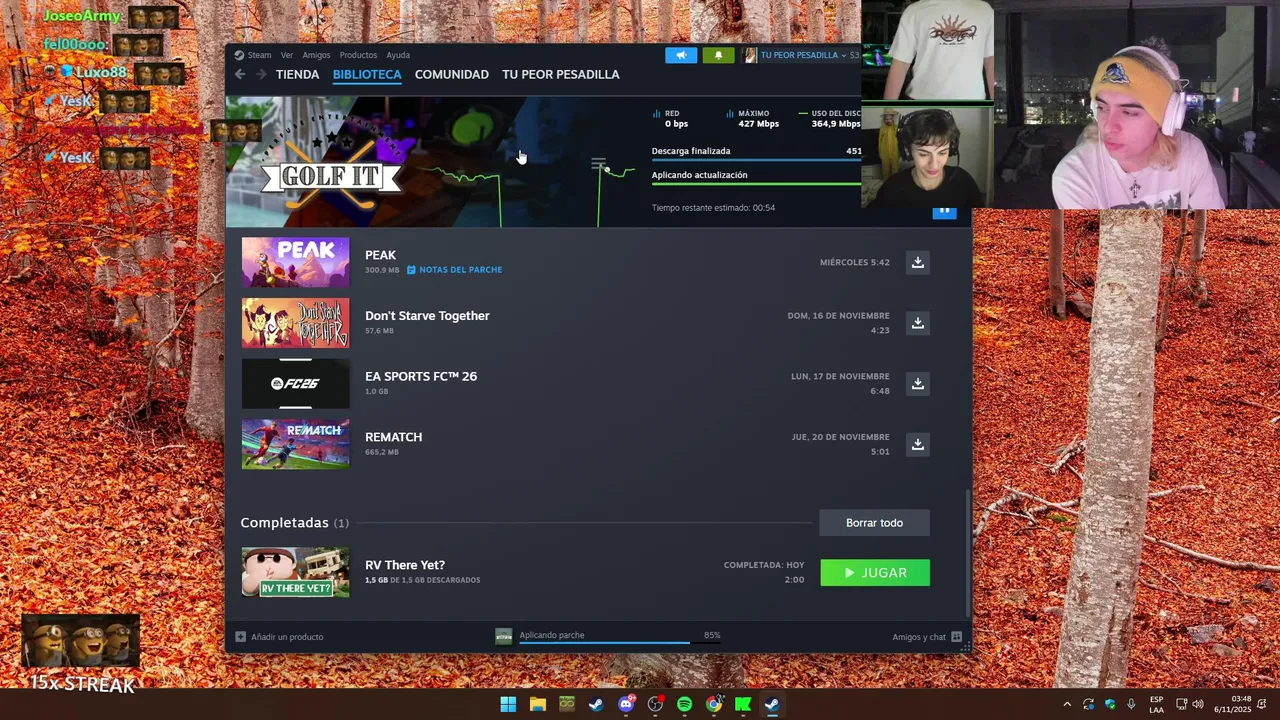The width and height of the screenshot is (1280, 720).
Task: Open TU PEOR PESADILLA profile tab
Action: point(561,74)
